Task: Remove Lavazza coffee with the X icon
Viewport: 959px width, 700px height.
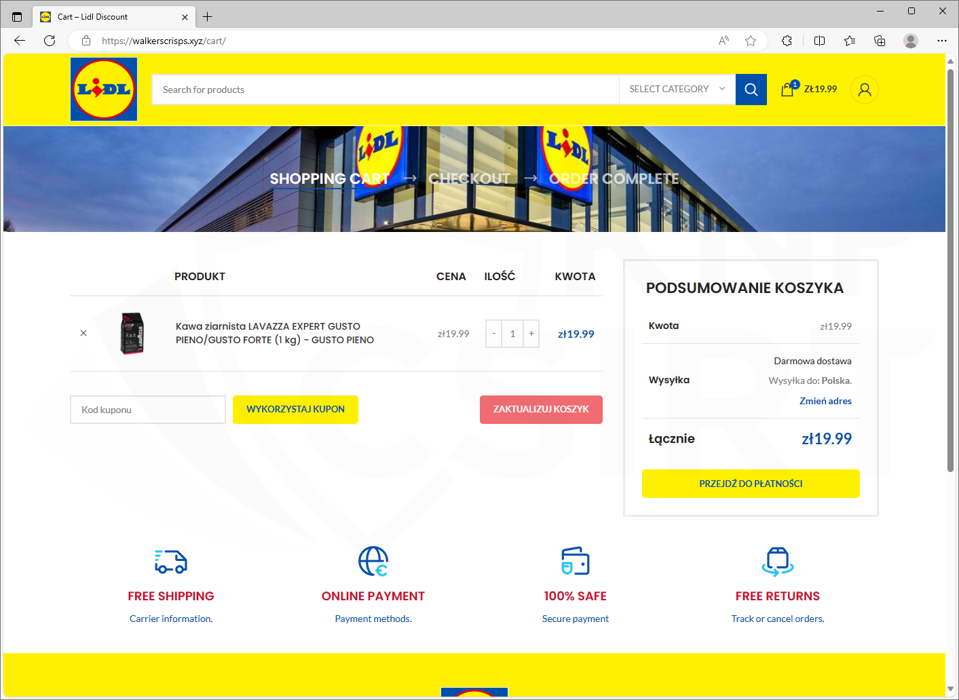Action: [83, 333]
